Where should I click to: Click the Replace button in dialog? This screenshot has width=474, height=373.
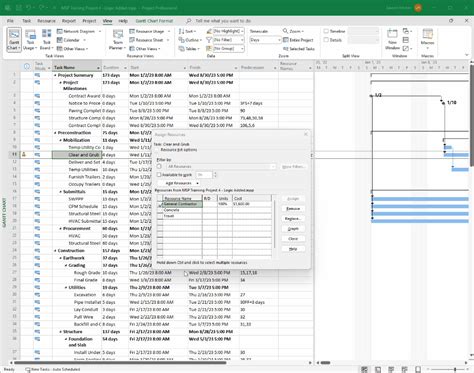click(x=293, y=219)
